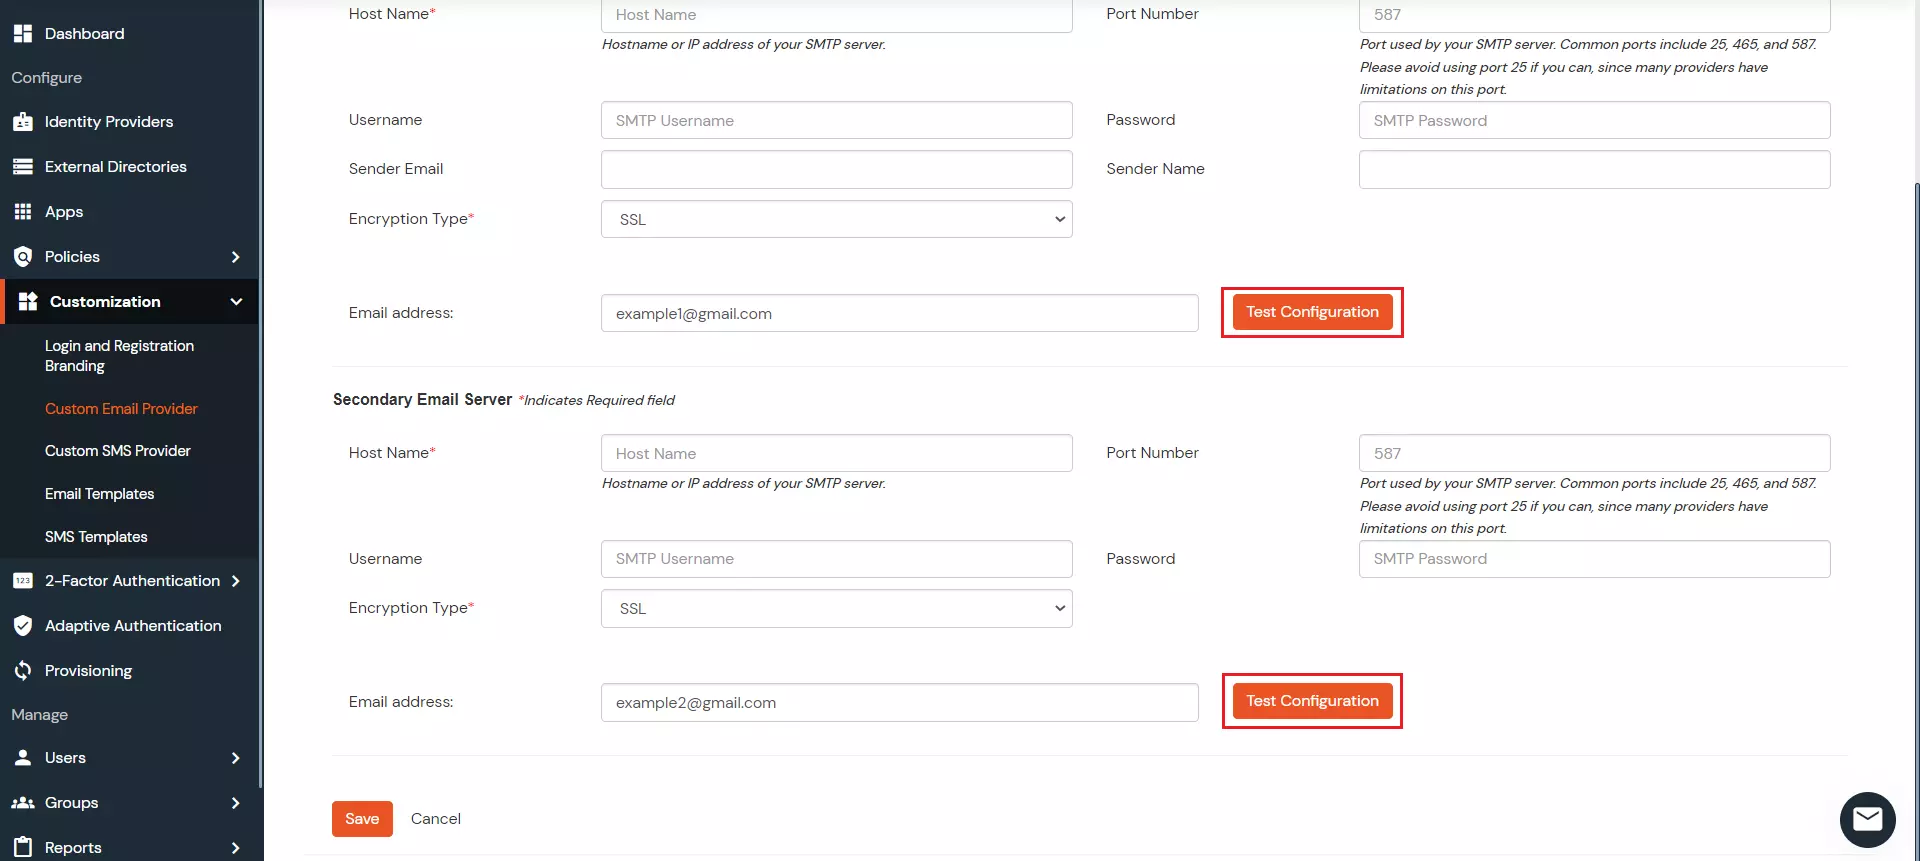Open the Dashboard via its grid icon

22,33
